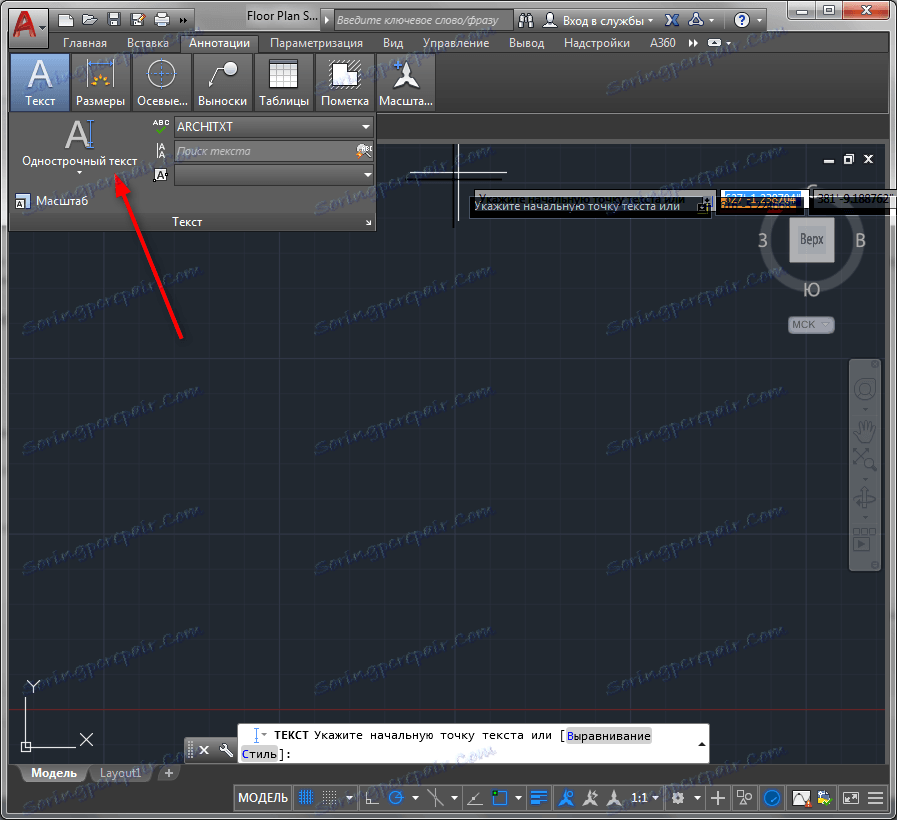Viewport: 897px width, 820px height.
Task: Choose the Выравнивание command option
Action: tap(609, 736)
